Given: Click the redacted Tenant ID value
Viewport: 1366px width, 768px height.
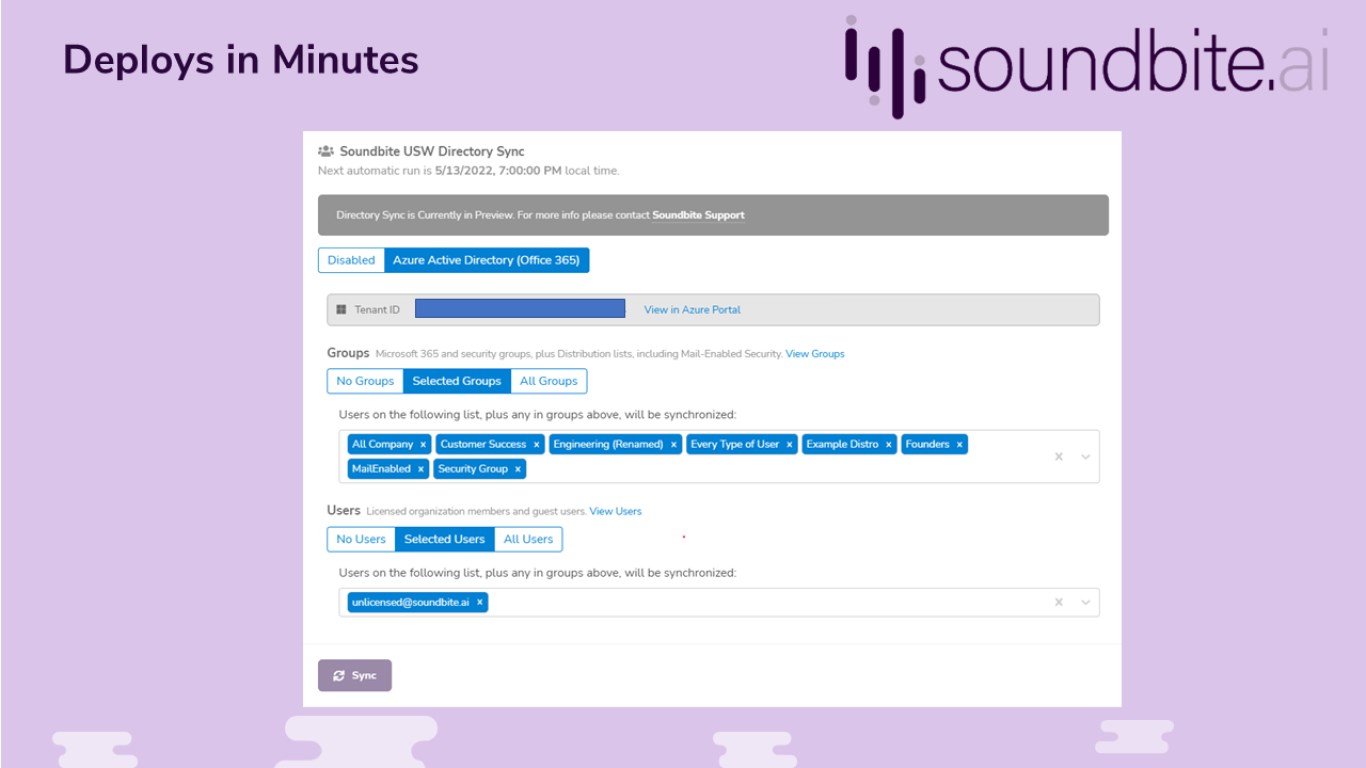Looking at the screenshot, I should click(520, 308).
